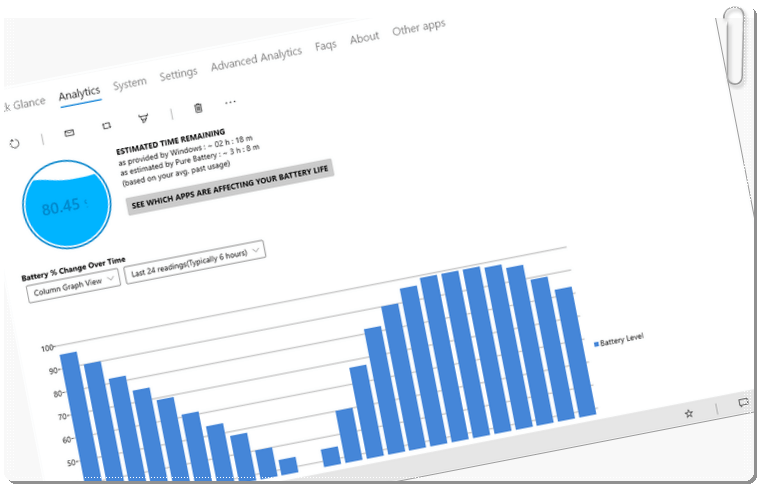Click the Battery Level legend entry

(x=619, y=340)
